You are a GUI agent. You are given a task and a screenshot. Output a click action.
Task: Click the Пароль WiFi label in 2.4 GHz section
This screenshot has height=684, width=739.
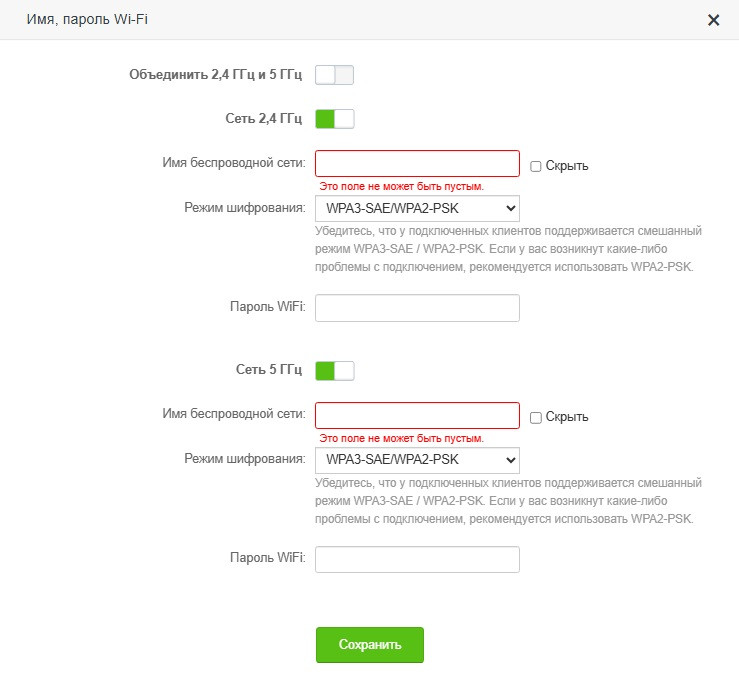click(x=267, y=307)
